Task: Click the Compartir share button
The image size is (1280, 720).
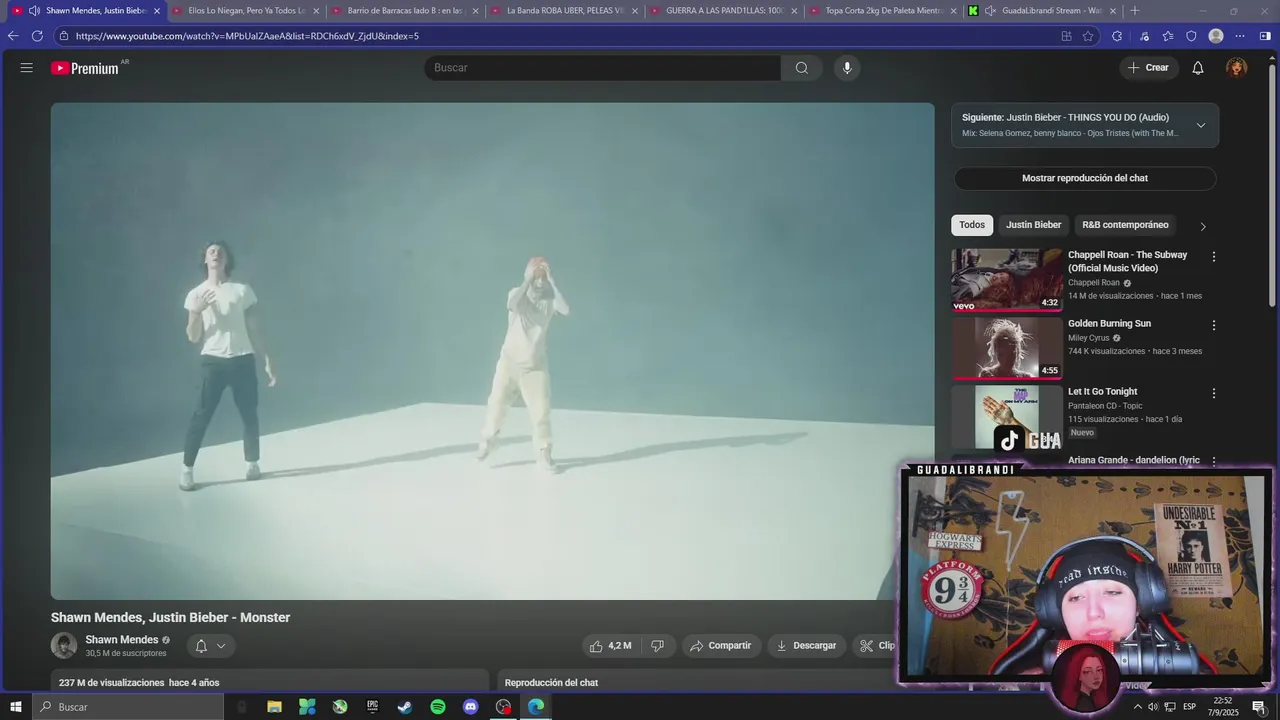Action: pyautogui.click(x=721, y=646)
